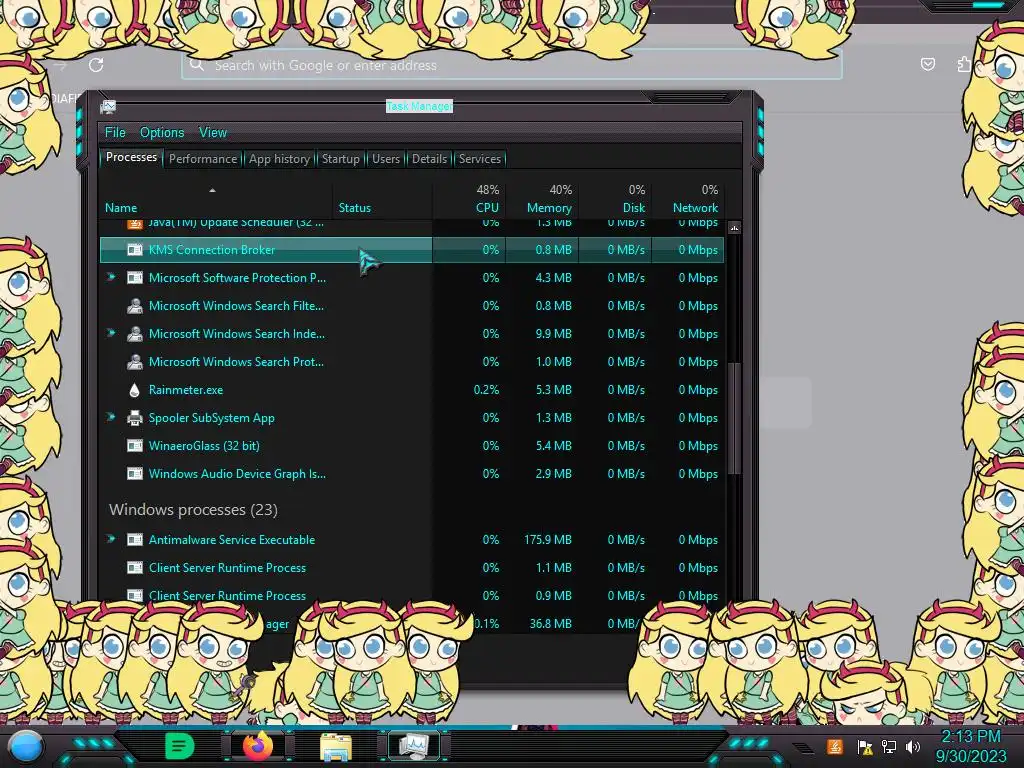Click the Spooler SubSystem printer icon
Screen dimensions: 1024x768
(135, 418)
